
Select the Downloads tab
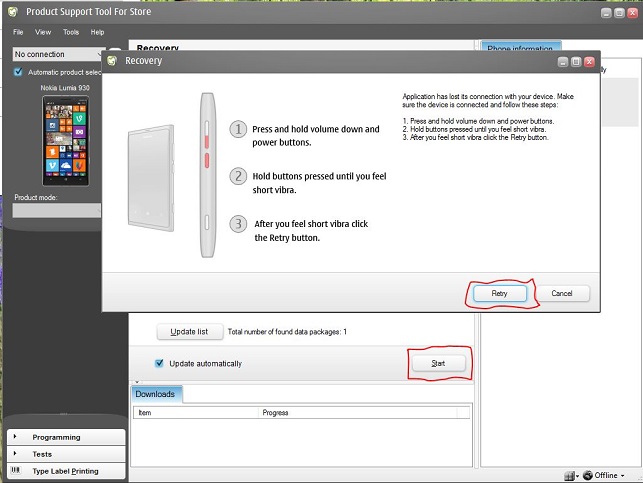156,394
